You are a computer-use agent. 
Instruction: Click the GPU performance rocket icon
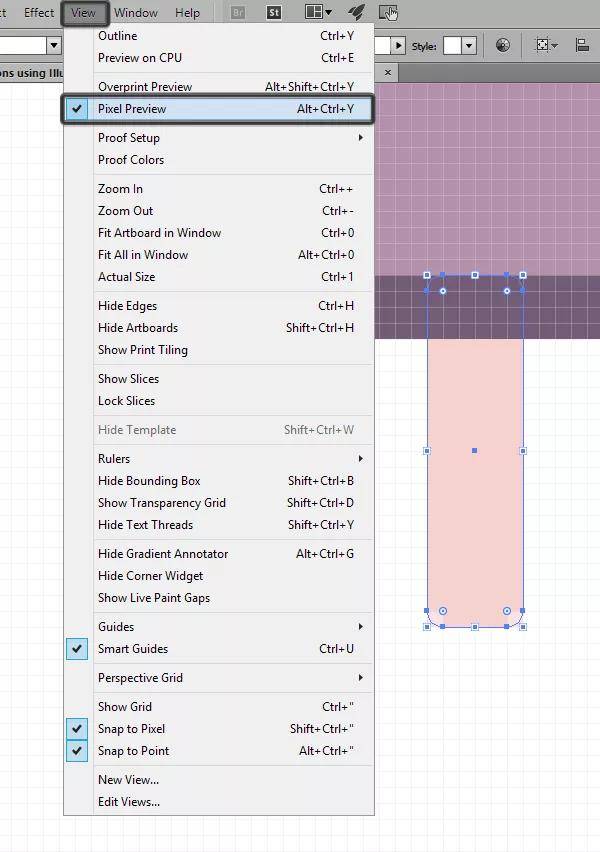coord(356,12)
